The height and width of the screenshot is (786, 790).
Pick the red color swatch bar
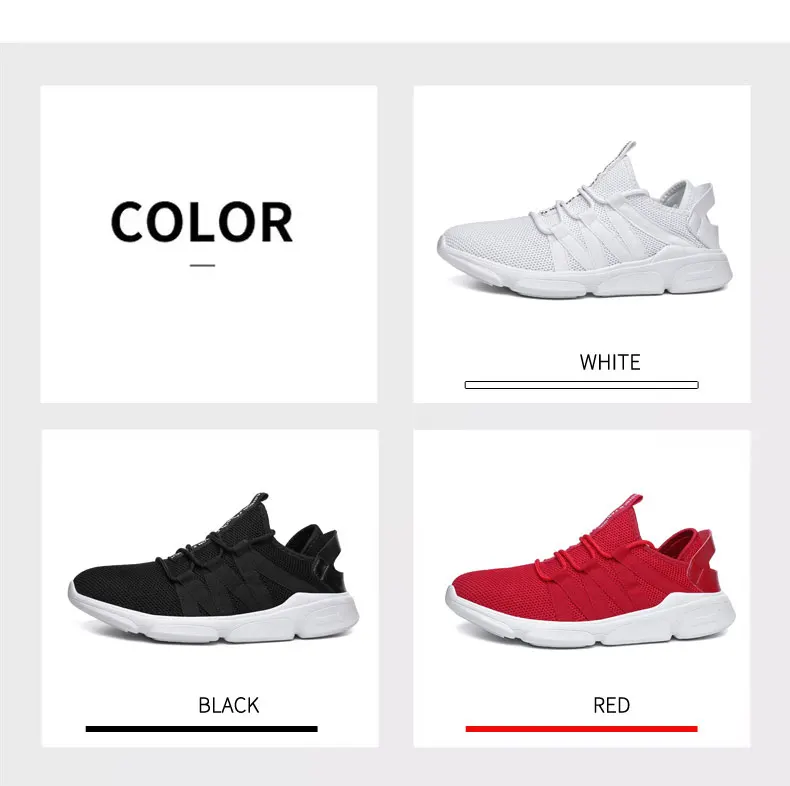point(581,729)
